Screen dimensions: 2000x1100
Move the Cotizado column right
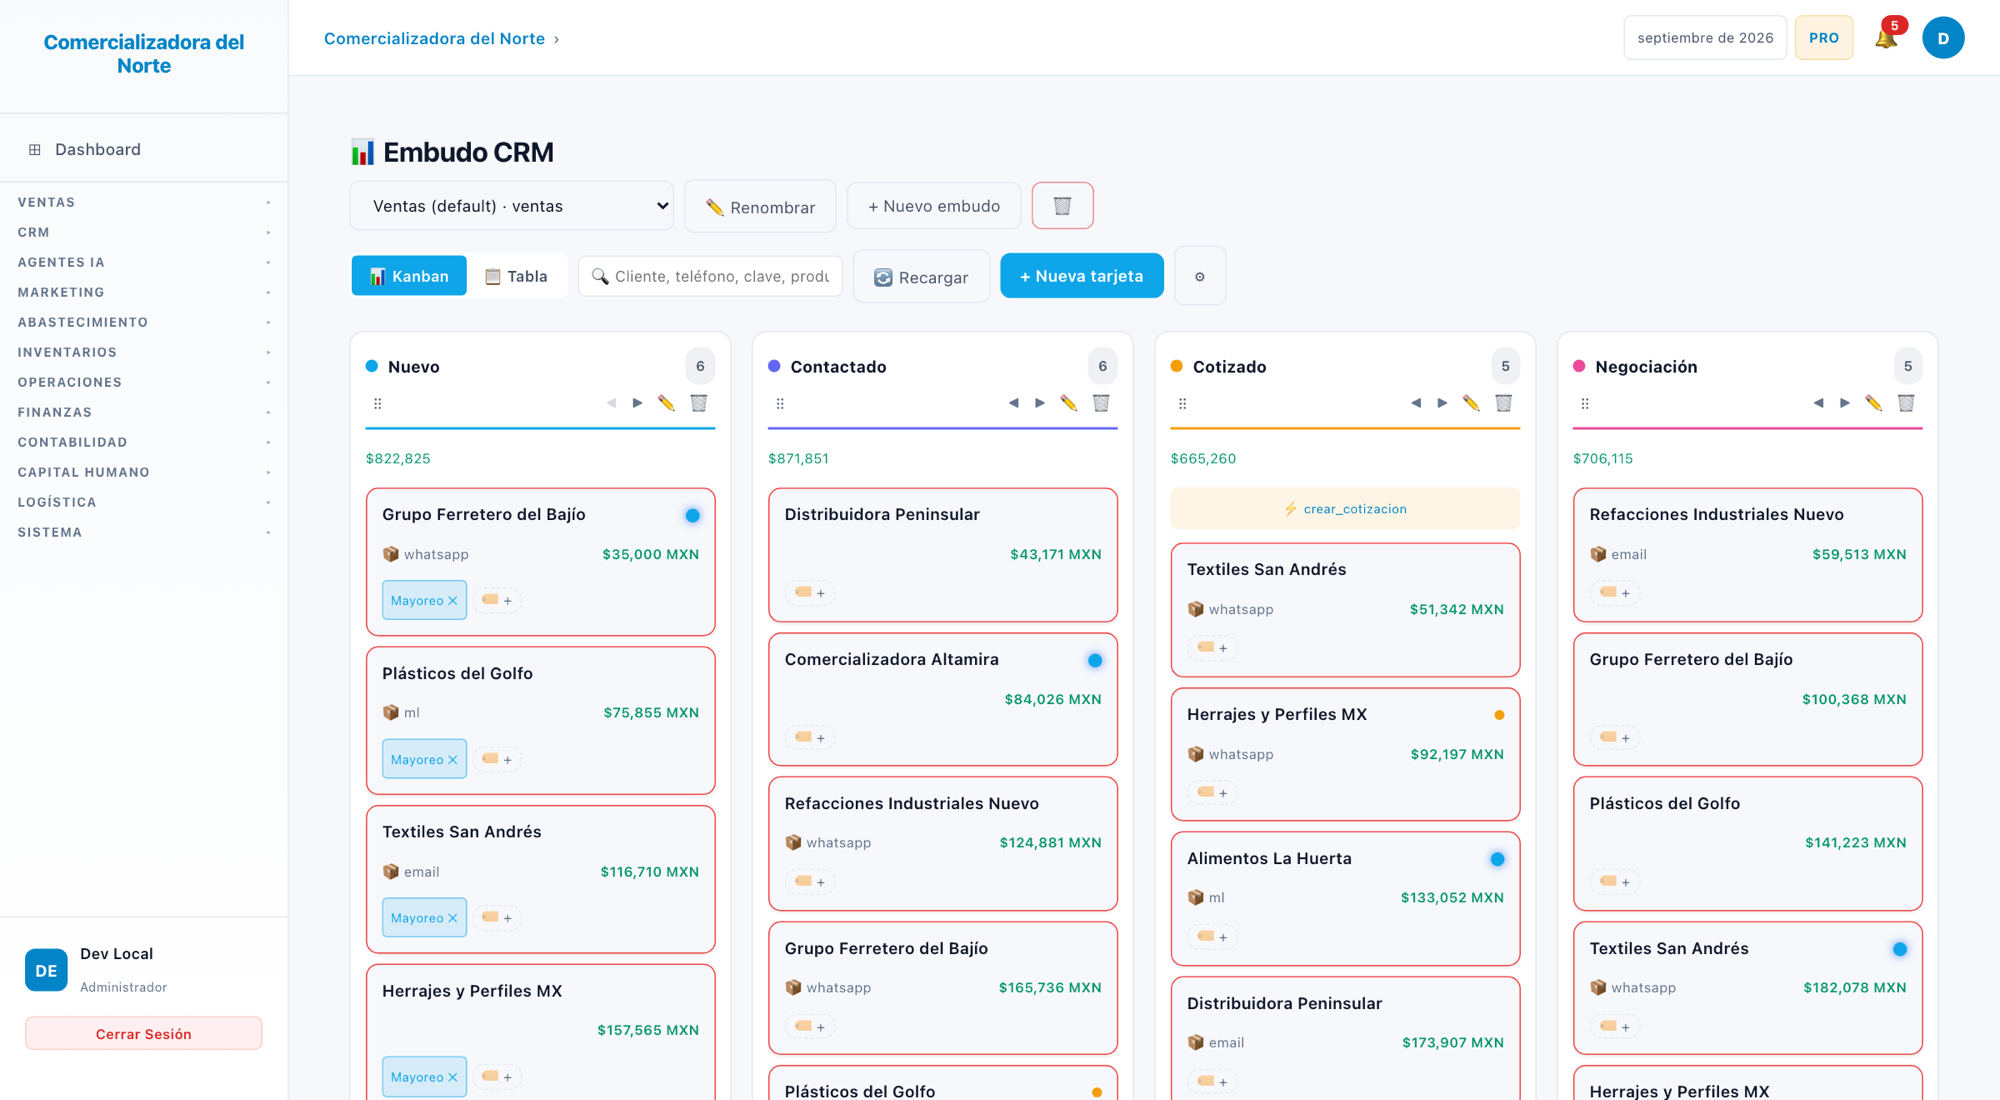coord(1442,403)
